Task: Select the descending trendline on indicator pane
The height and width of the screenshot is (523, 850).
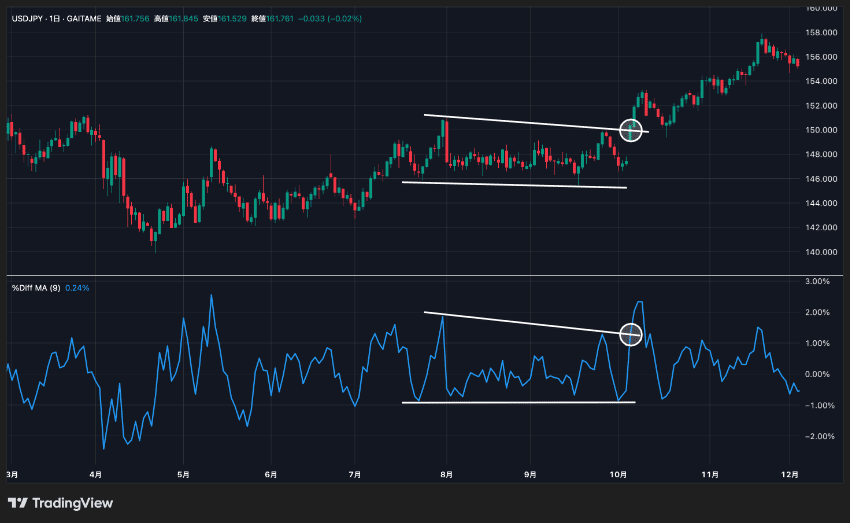Action: click(x=532, y=324)
